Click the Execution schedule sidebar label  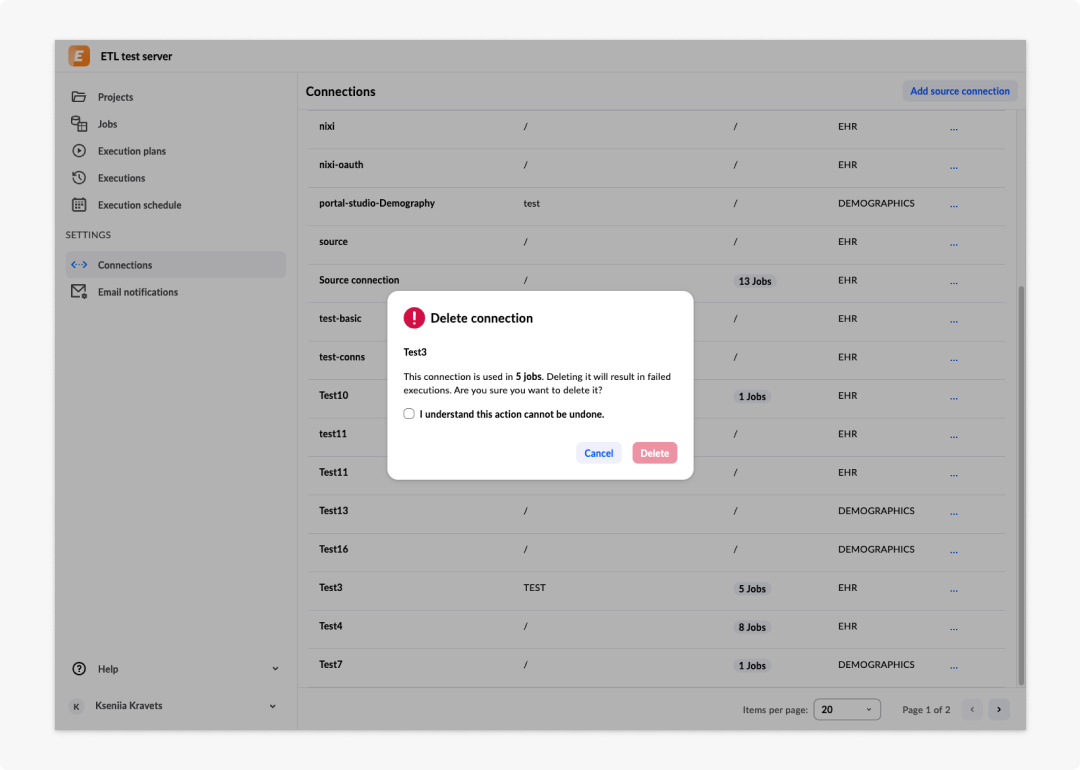(x=139, y=205)
